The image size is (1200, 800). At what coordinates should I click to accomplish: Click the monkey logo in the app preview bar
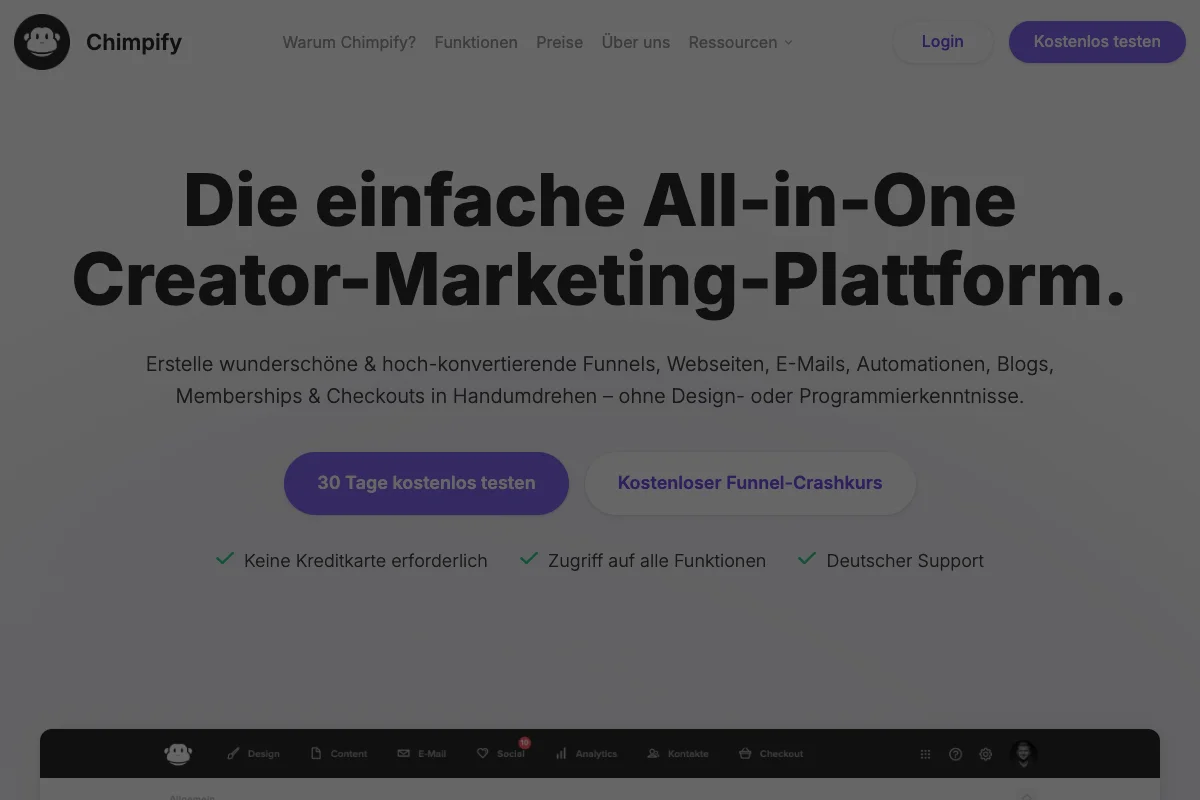coord(178,754)
